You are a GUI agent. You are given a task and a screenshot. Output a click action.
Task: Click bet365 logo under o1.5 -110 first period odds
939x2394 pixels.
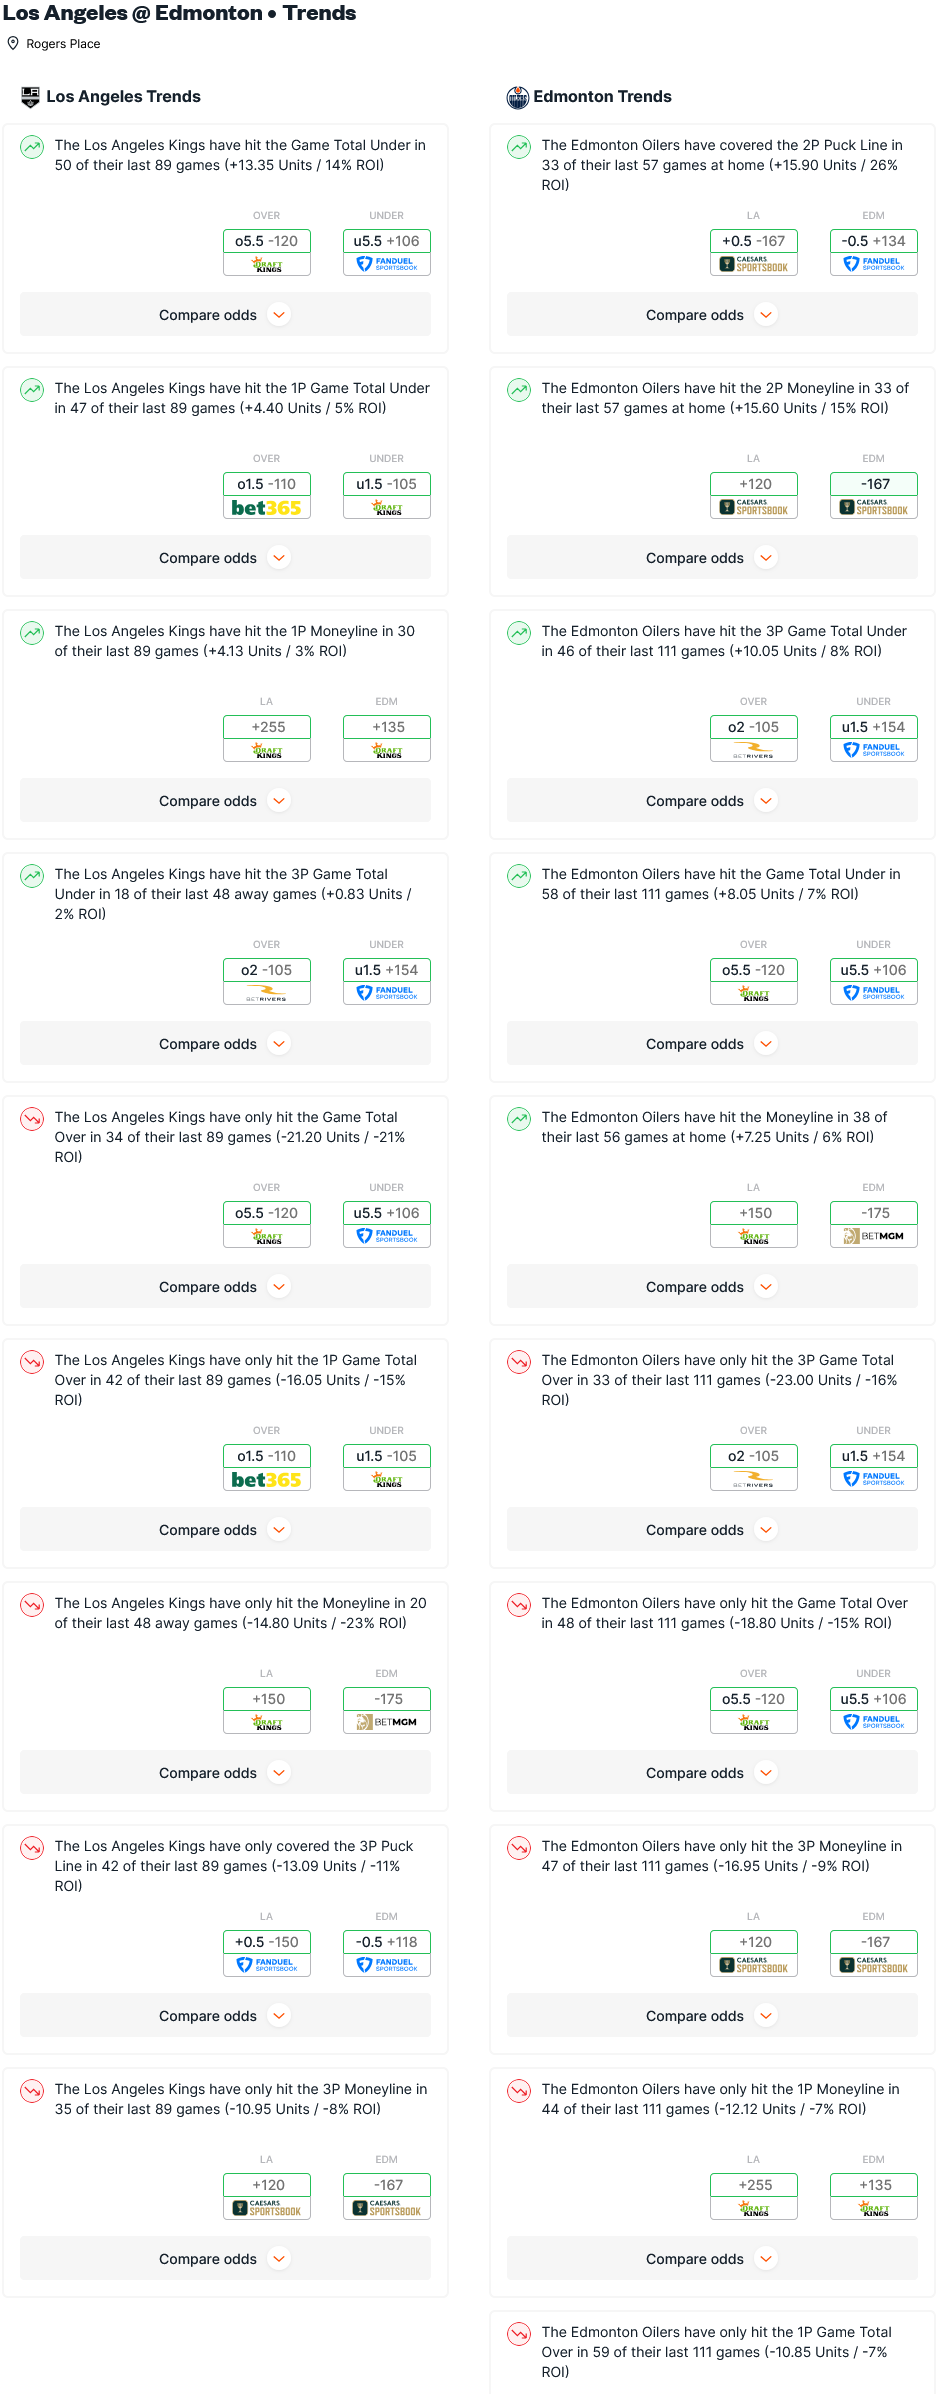[266, 508]
